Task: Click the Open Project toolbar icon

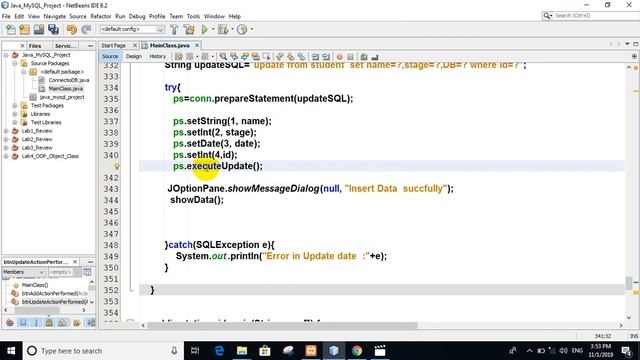Action: (39, 29)
